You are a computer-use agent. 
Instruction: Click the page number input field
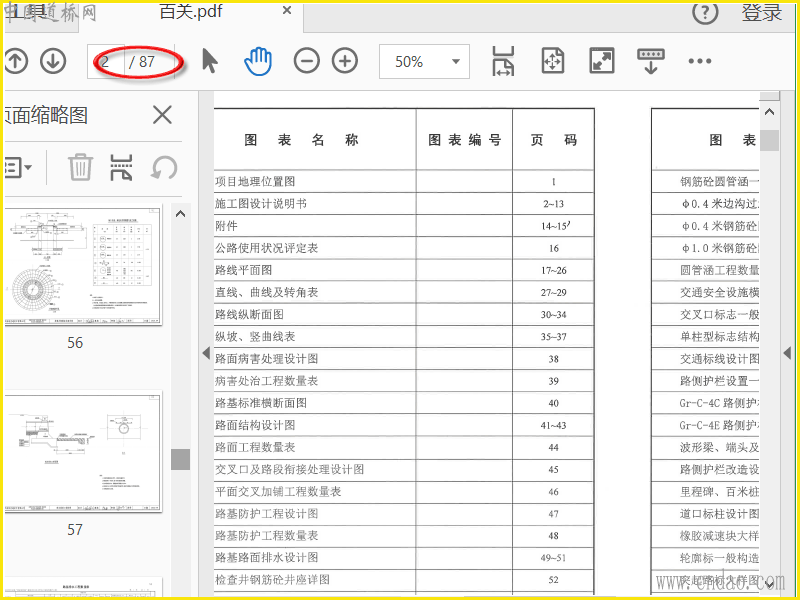[106, 61]
